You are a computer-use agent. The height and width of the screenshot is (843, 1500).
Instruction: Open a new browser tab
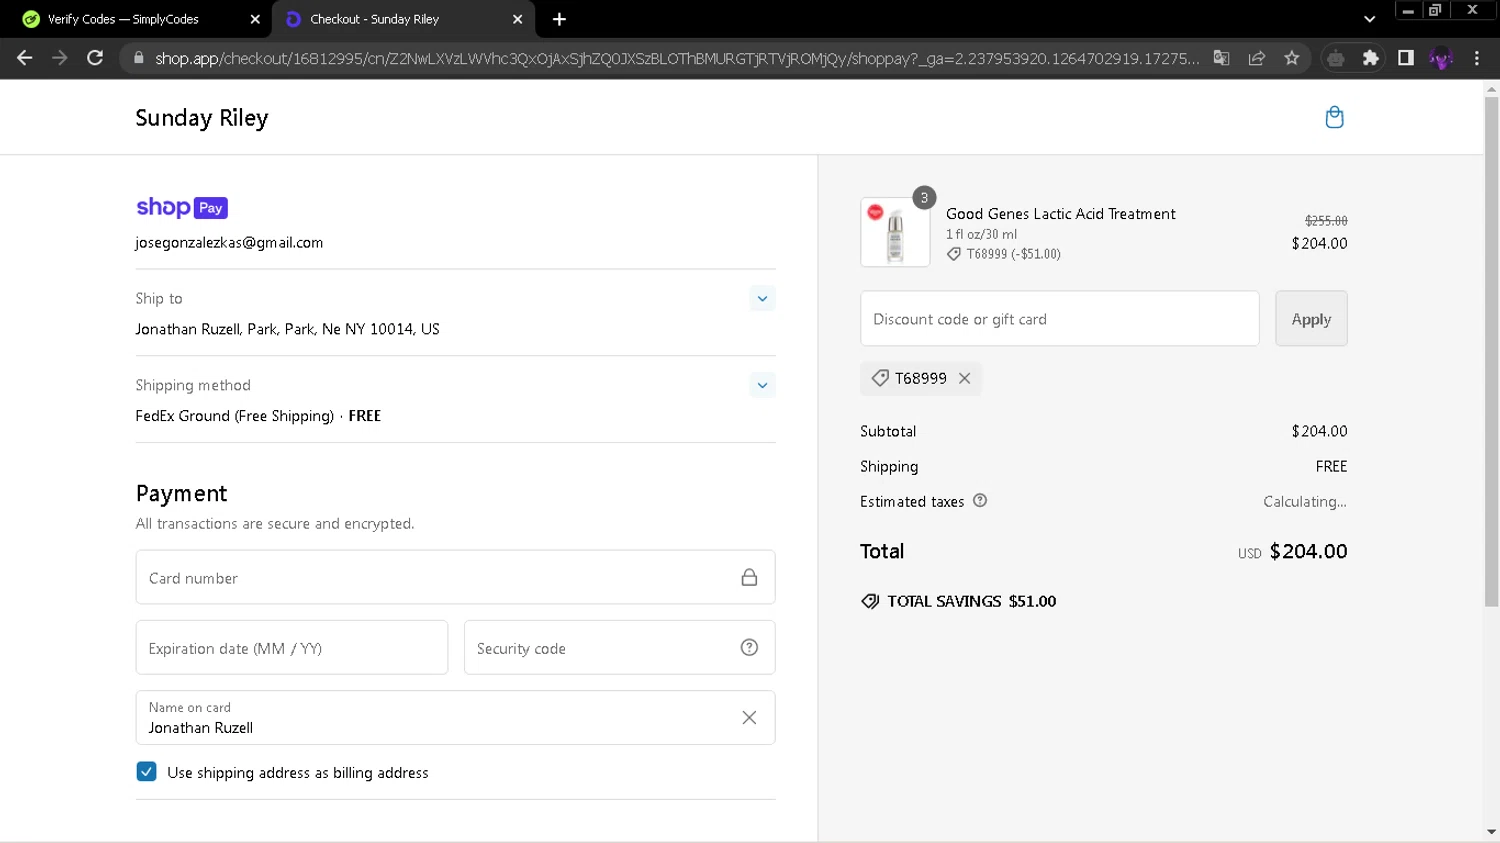coord(559,19)
